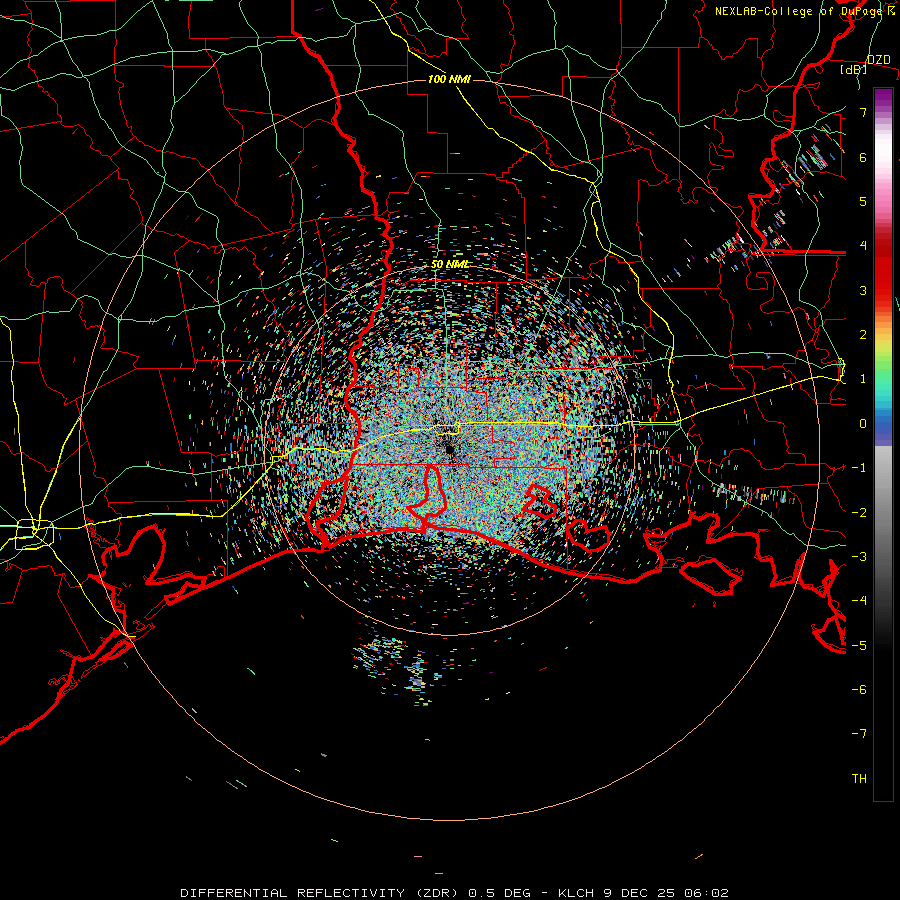The height and width of the screenshot is (900, 900).
Task: Click the differential reflectivity color scale bar
Action: click(x=883, y=444)
